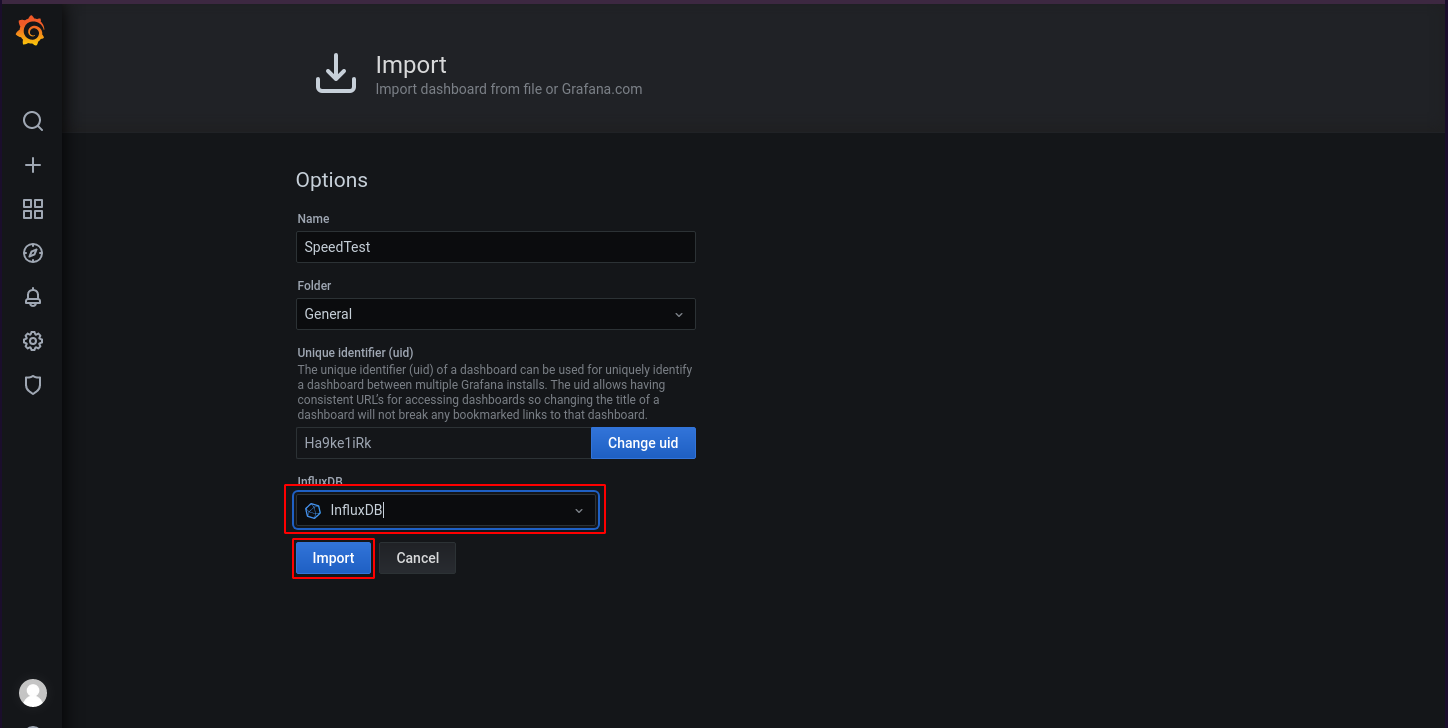The width and height of the screenshot is (1448, 728).
Task: Open the Grafana home logo
Action: pos(31,32)
